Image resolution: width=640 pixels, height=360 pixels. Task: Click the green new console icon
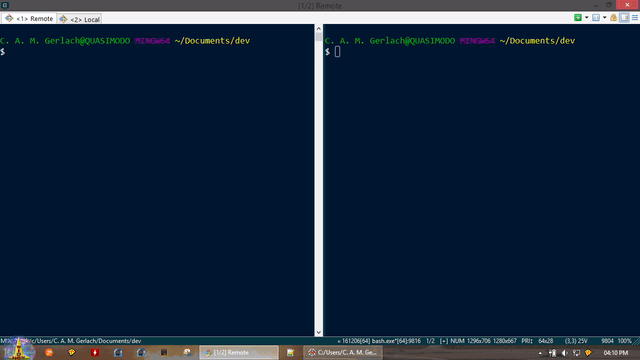[x=578, y=18]
